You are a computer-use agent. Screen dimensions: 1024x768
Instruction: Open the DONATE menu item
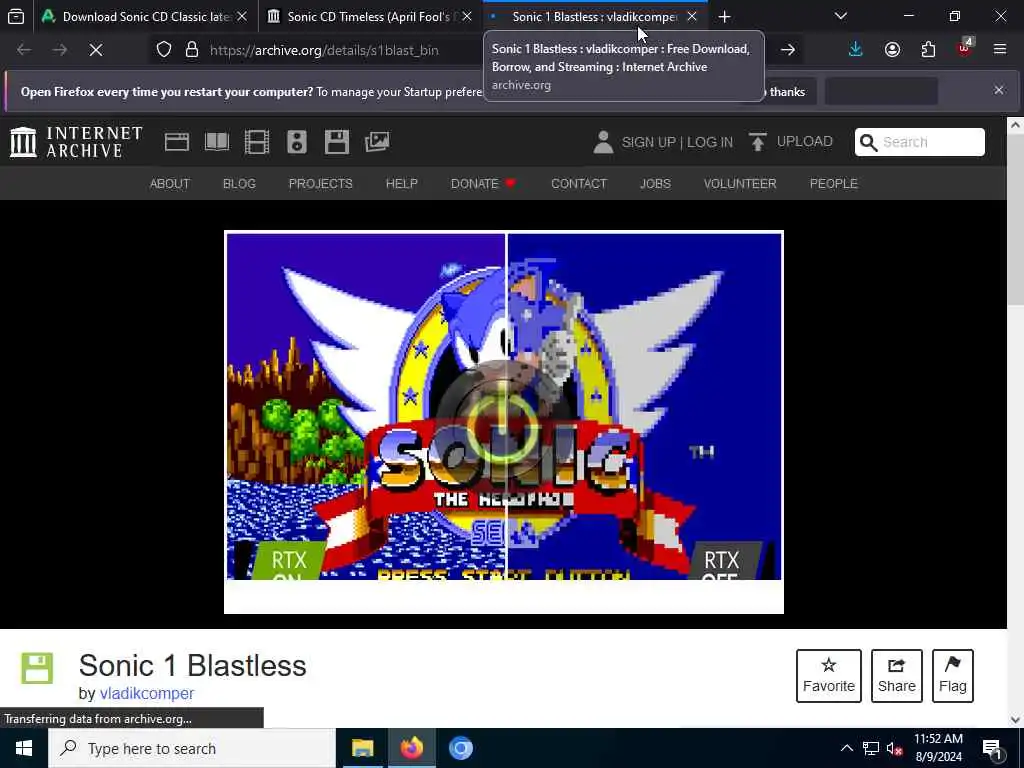[483, 184]
